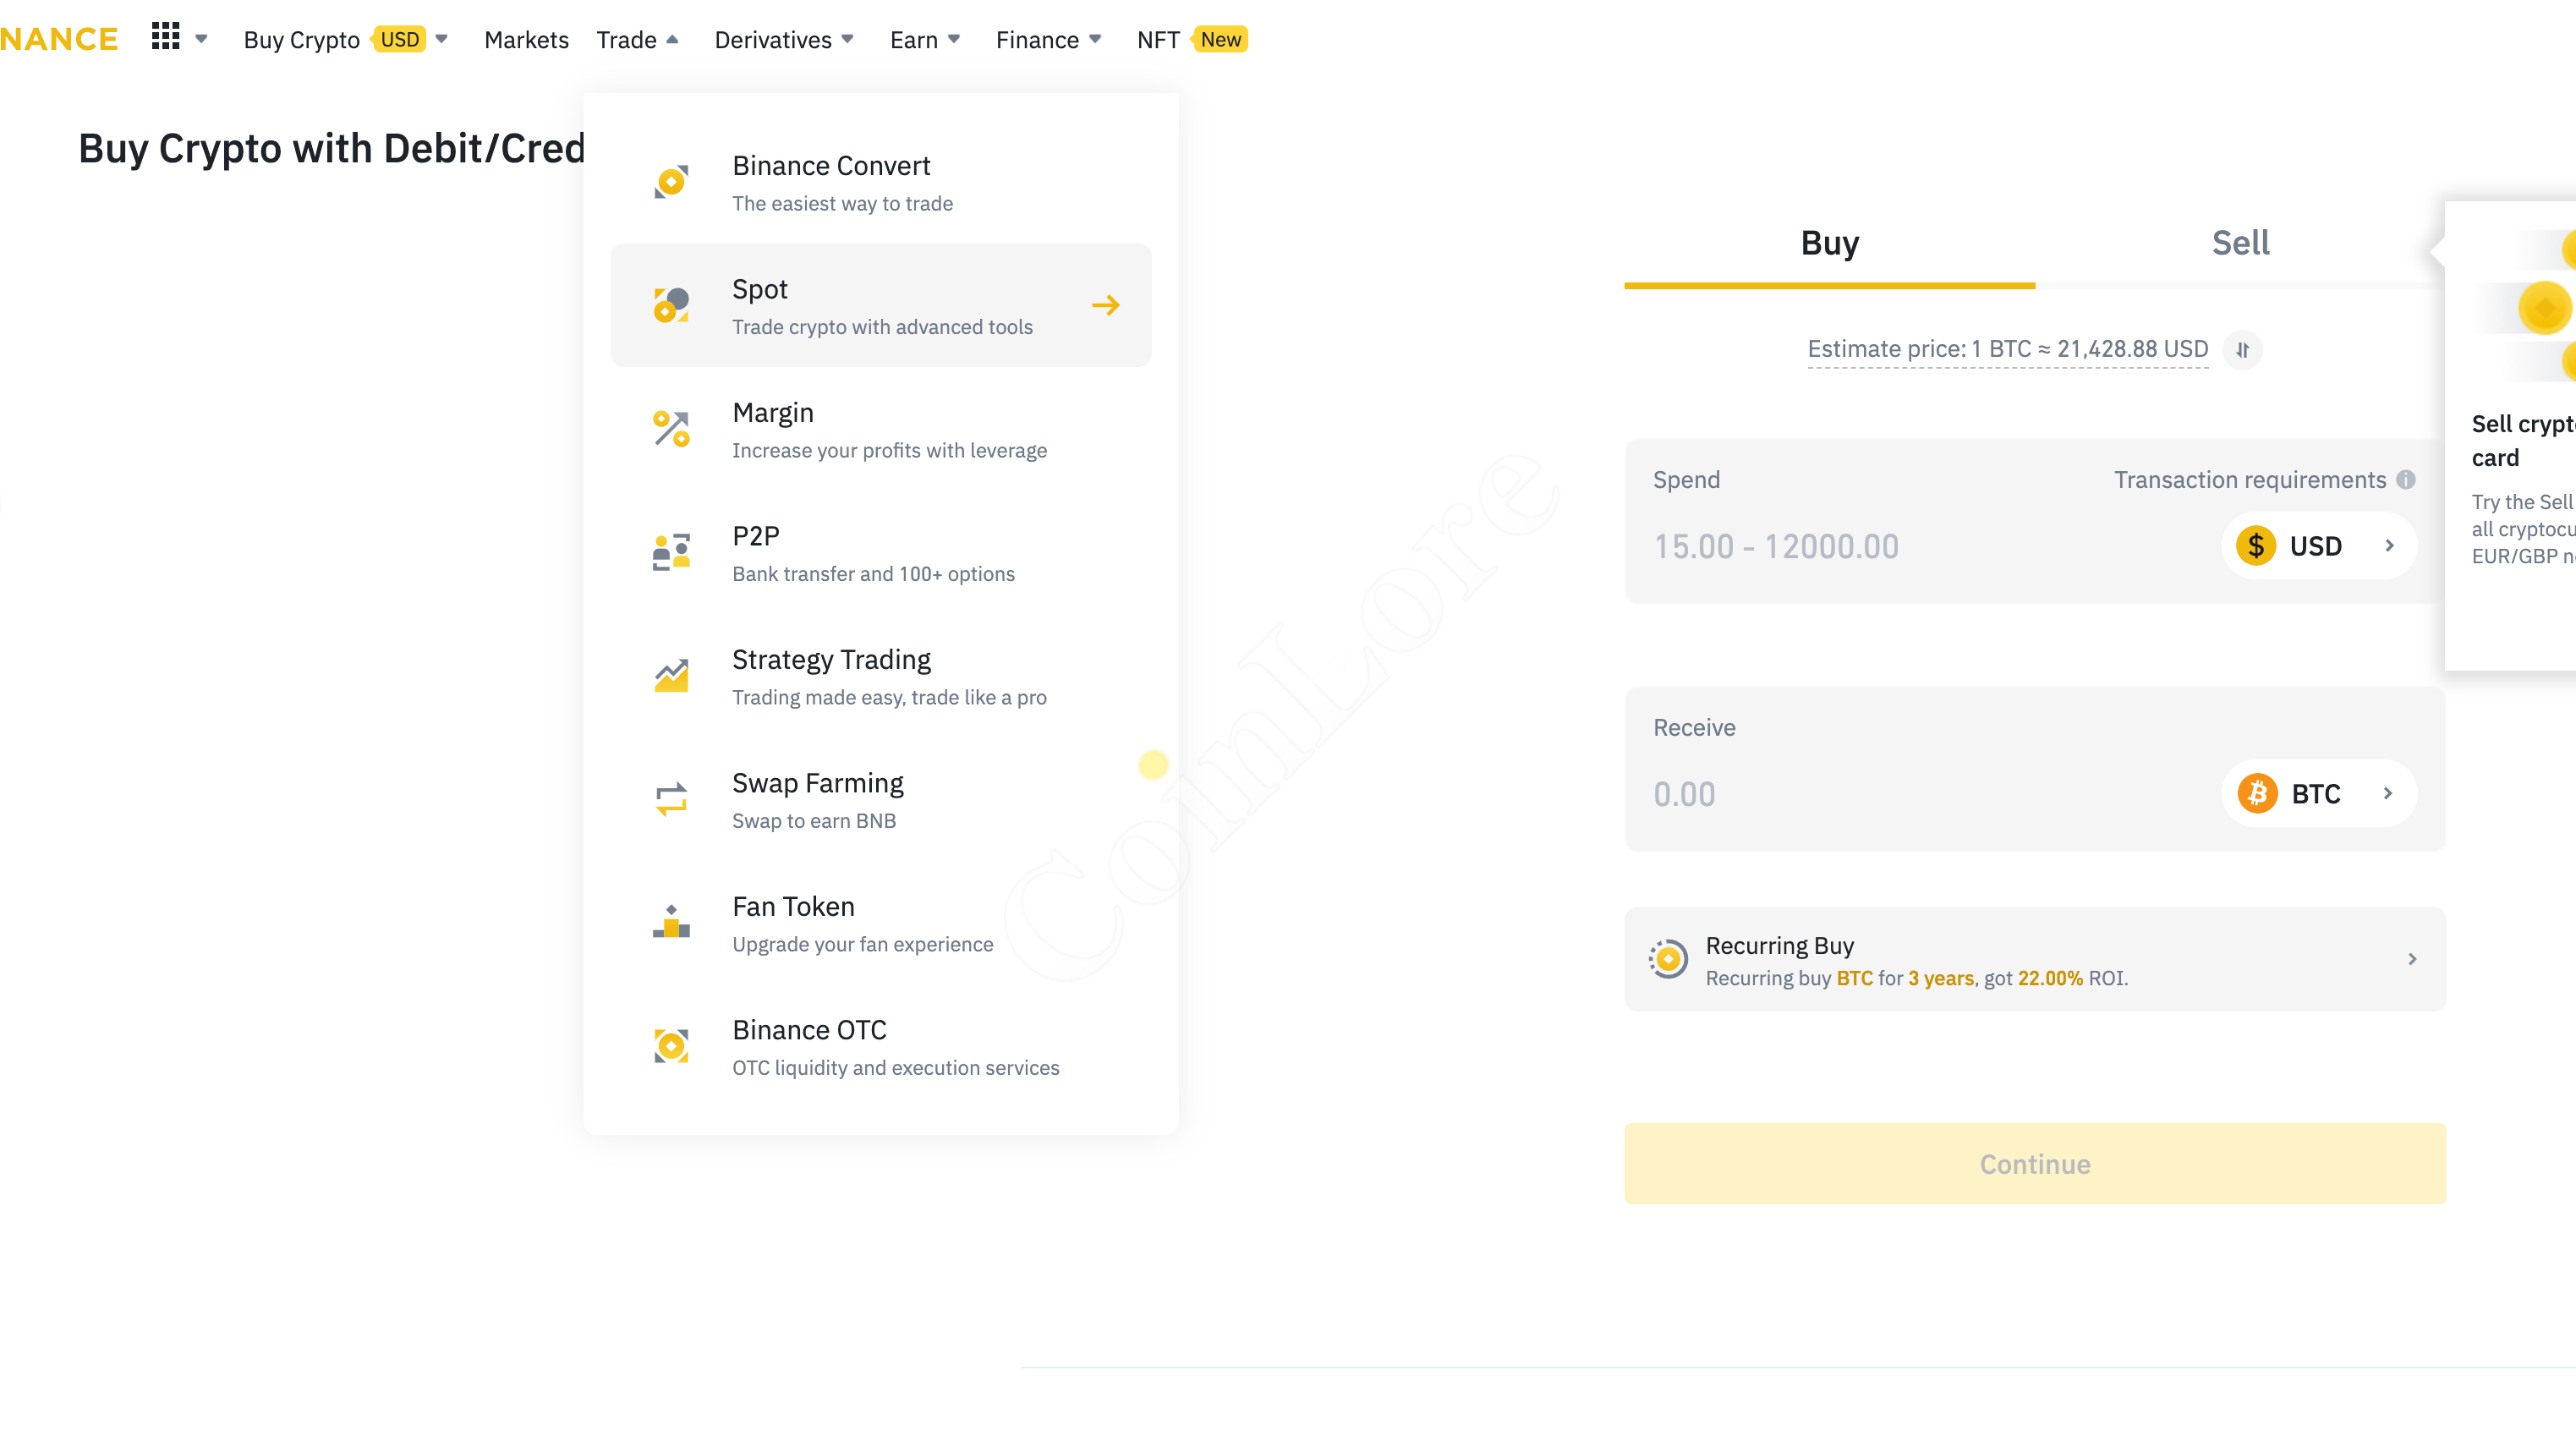Click the Bitcoin logo icon
This screenshot has width=2576, height=1436.
coord(2257,794)
